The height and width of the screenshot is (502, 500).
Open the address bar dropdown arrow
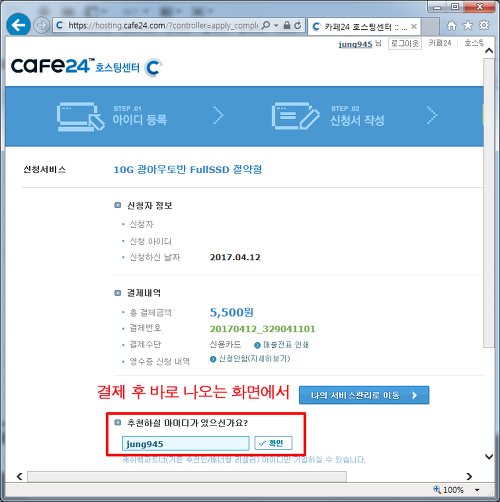click(276, 25)
